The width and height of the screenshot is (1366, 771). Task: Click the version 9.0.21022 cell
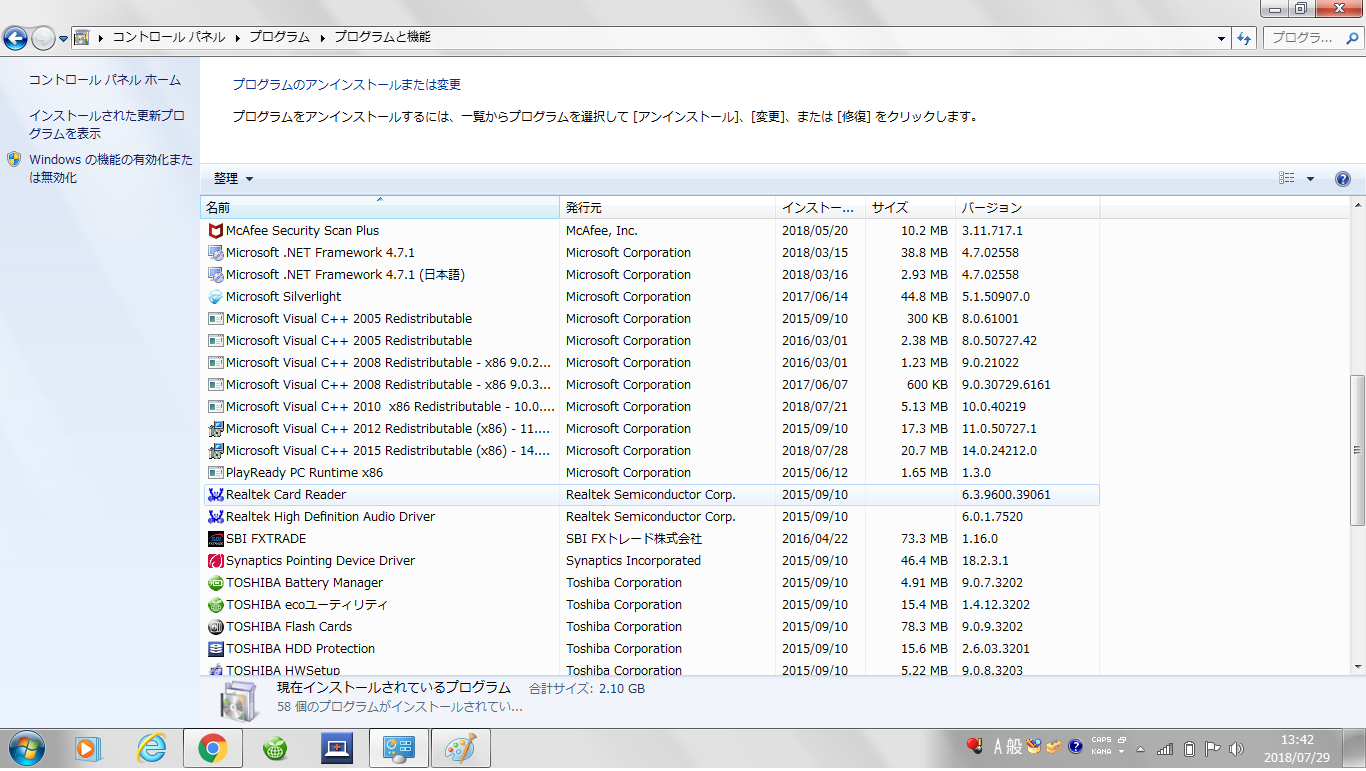tap(990, 363)
